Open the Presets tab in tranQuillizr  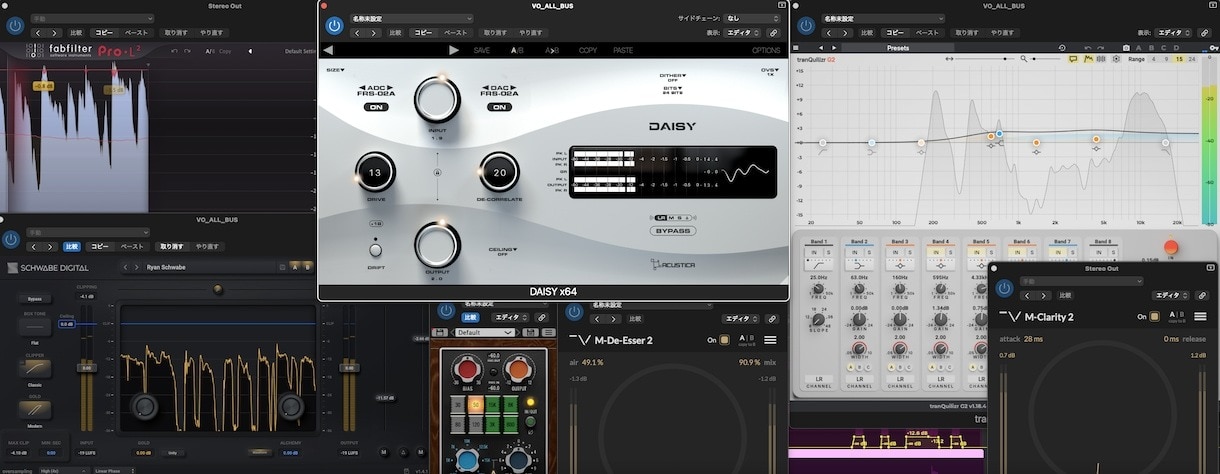pyautogui.click(x=898, y=48)
